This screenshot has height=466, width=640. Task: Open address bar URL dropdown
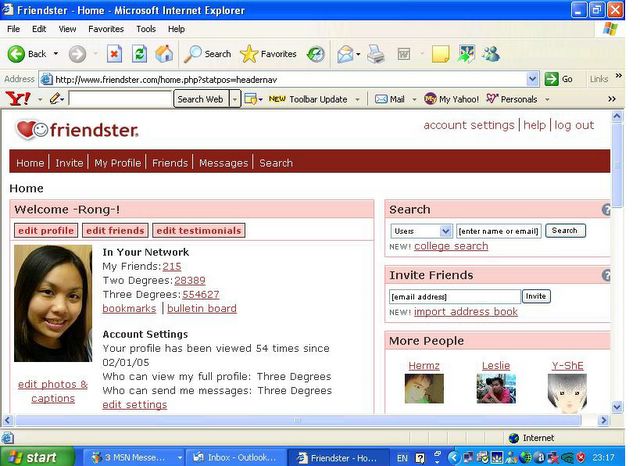(x=532, y=79)
